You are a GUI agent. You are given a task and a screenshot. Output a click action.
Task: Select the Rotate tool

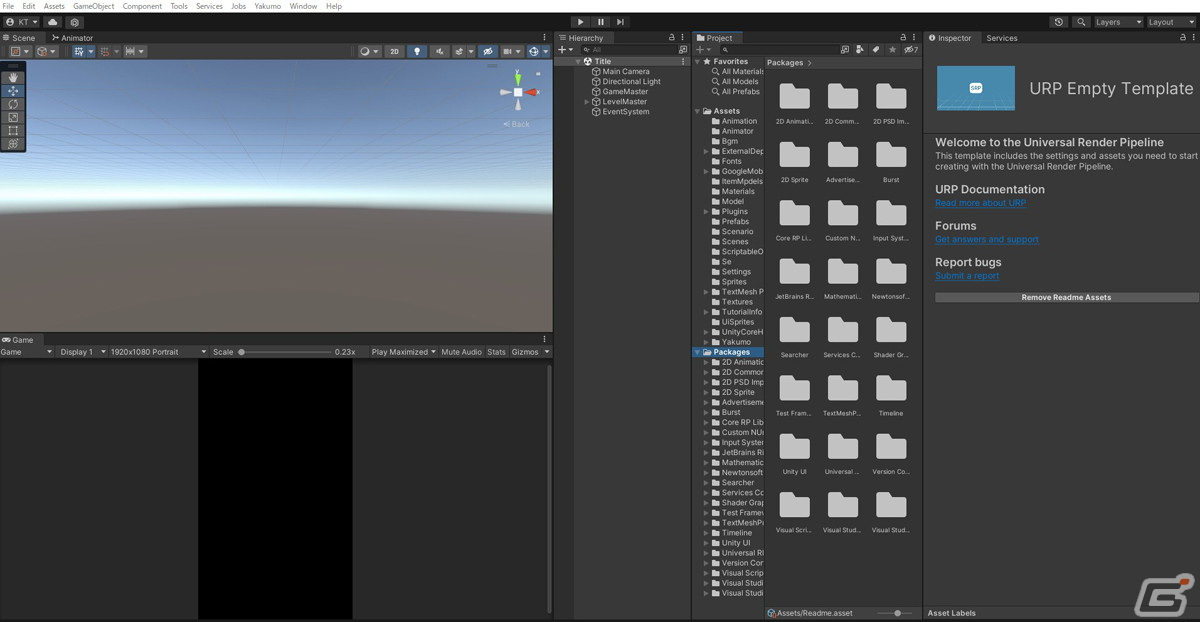click(13, 104)
